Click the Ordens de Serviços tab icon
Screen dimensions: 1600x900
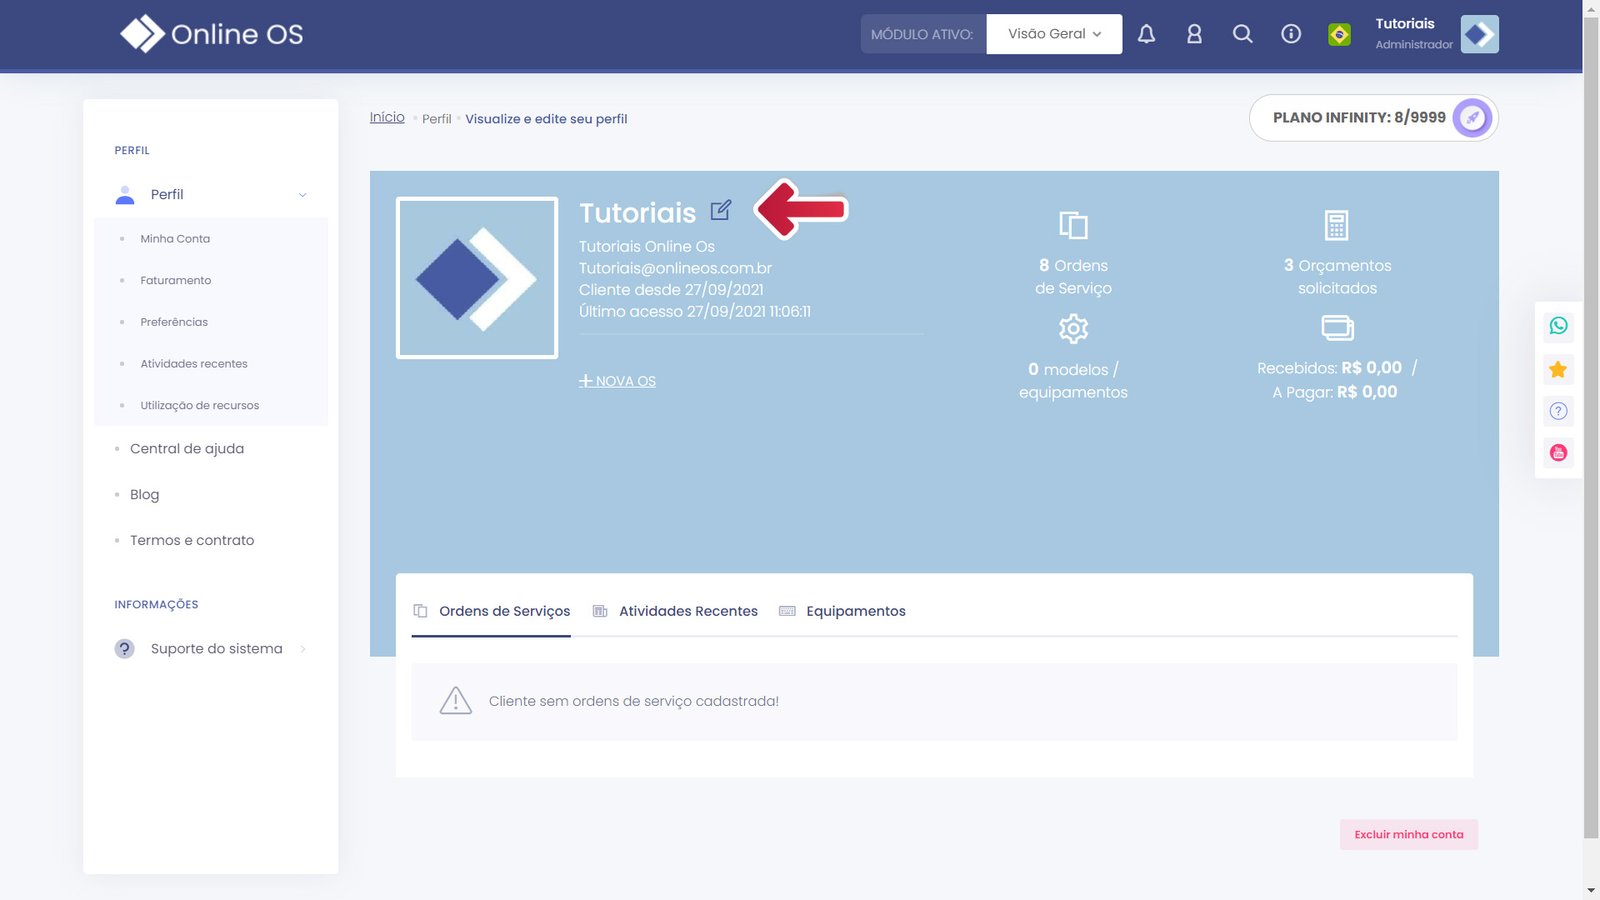(x=420, y=611)
